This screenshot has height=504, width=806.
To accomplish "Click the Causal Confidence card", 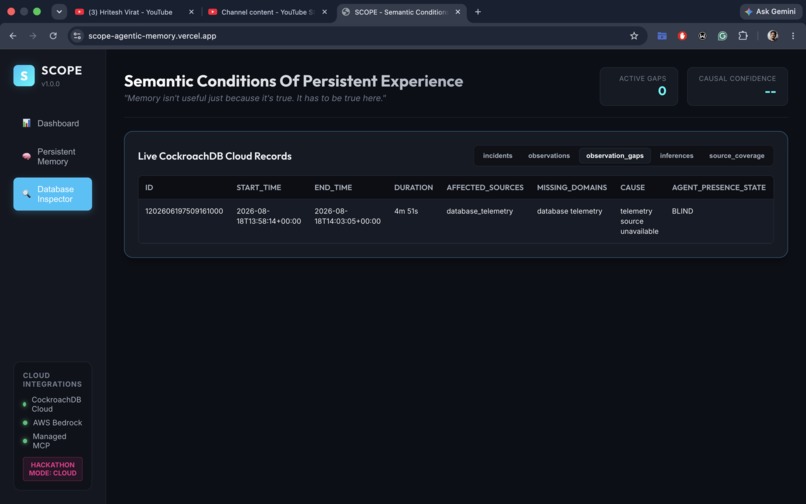I will pyautogui.click(x=737, y=86).
